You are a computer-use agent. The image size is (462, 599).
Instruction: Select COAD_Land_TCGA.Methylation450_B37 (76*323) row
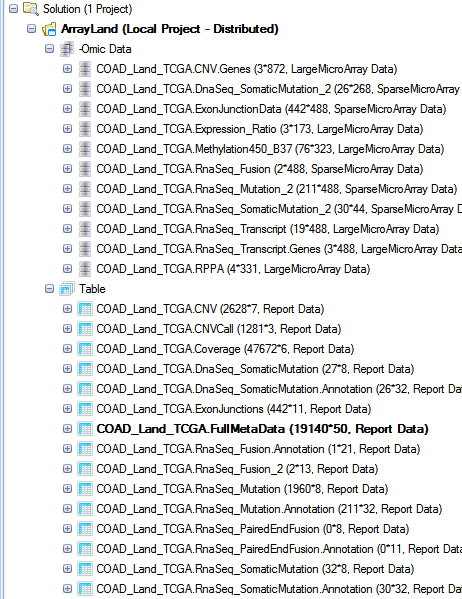pos(270,149)
